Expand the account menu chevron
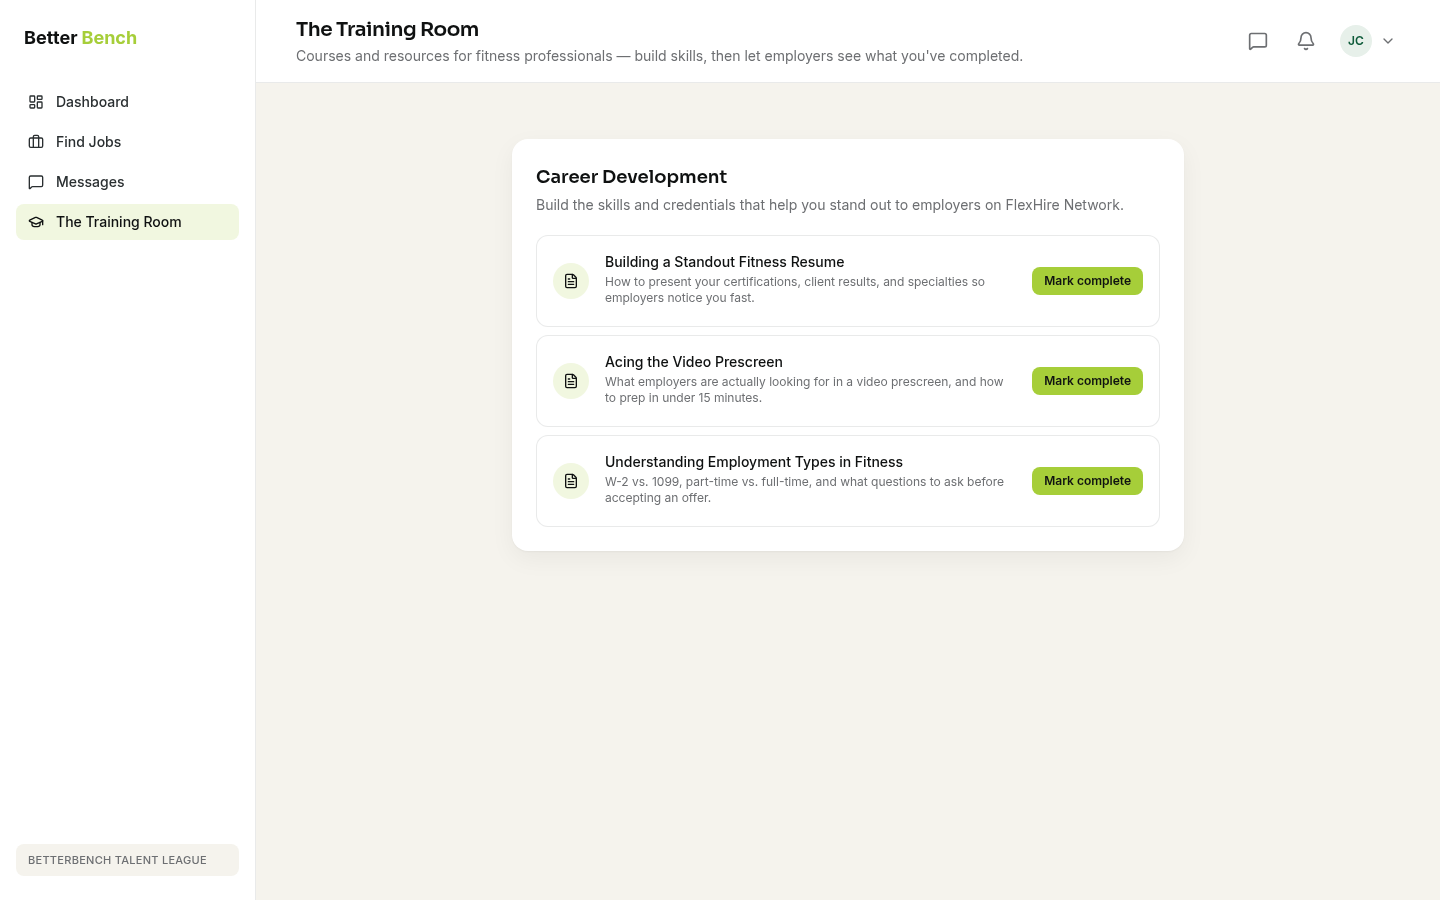This screenshot has height=900, width=1440. (1388, 41)
